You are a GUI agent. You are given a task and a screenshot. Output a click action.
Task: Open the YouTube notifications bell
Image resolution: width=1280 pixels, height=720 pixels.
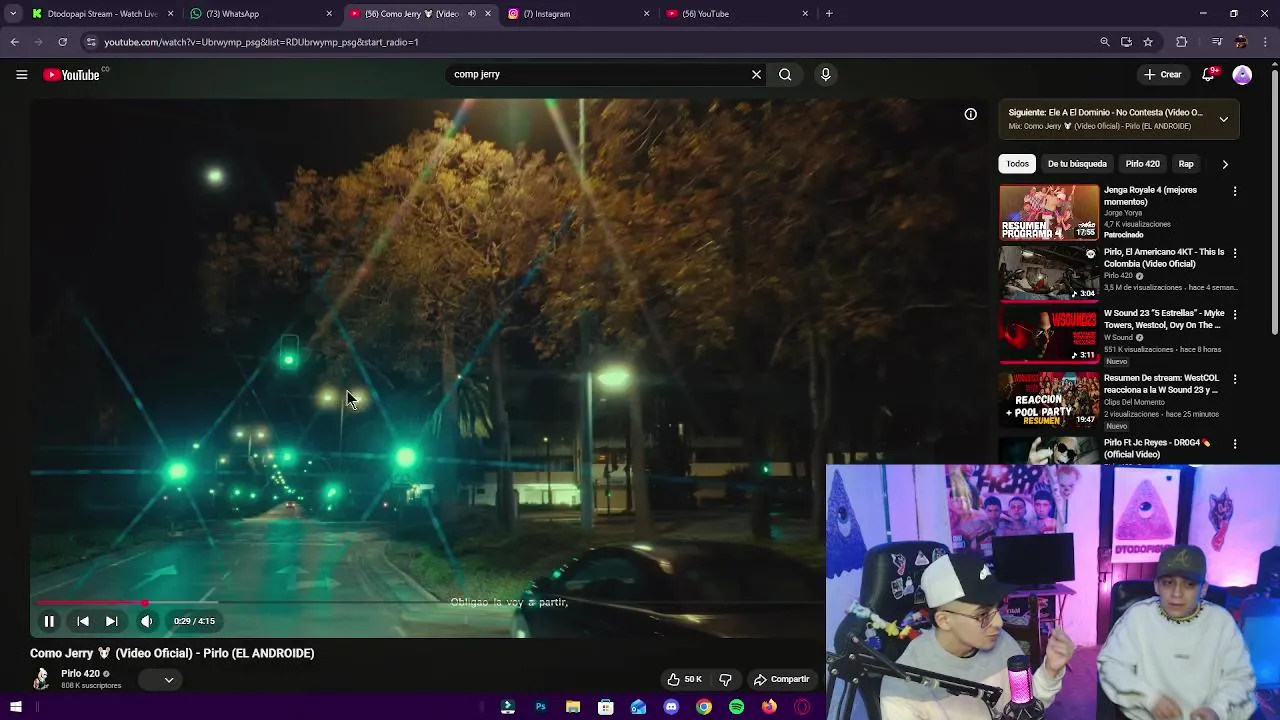[x=1208, y=75]
